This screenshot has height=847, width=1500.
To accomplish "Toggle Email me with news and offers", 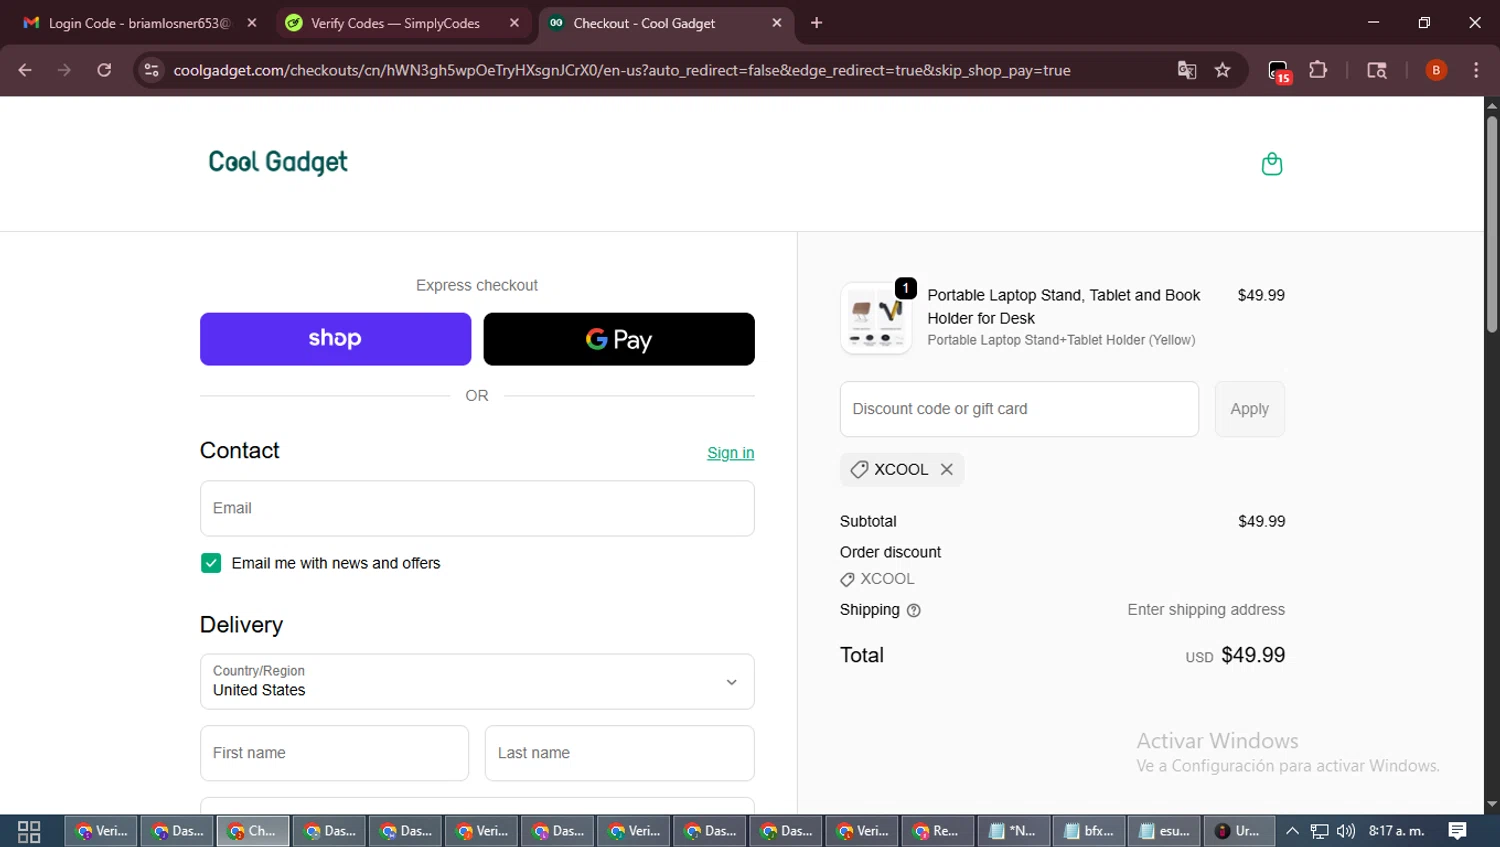I will pos(211,563).
